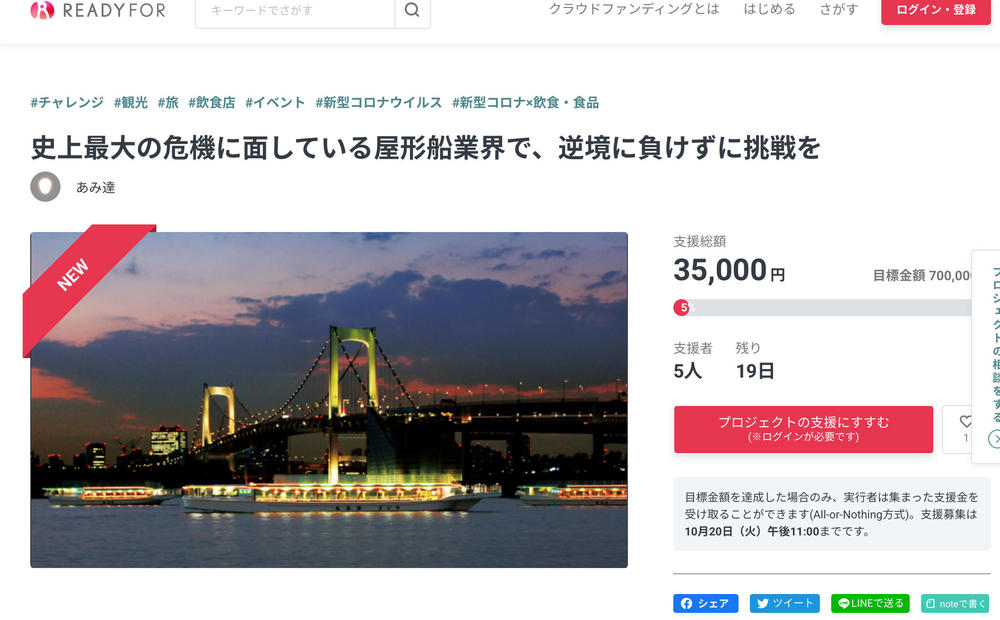The height and width of the screenshot is (620, 1000).
Task: Click the funding progress bar
Action: [x=823, y=308]
